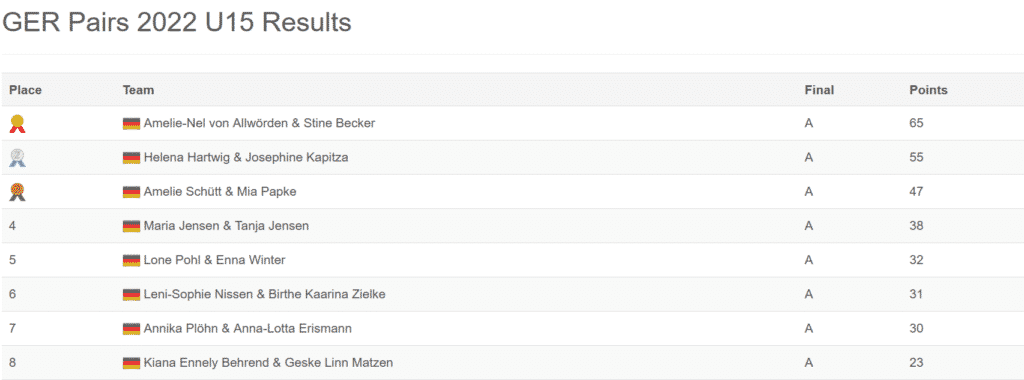Screen dimensions: 1024x380
Task: Click the German flag beside Helena Hartwig
Action: [131, 157]
